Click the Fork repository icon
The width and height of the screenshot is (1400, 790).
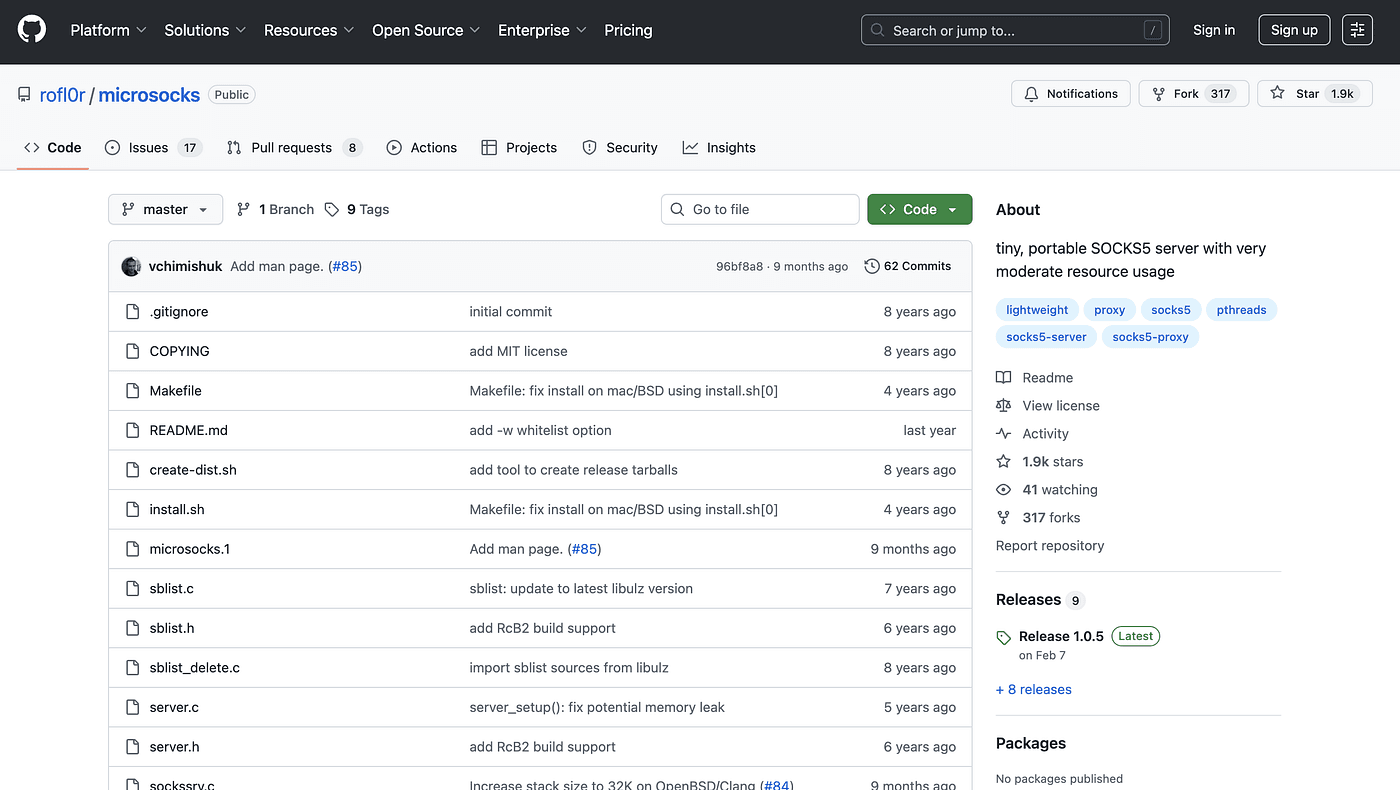tap(1159, 94)
